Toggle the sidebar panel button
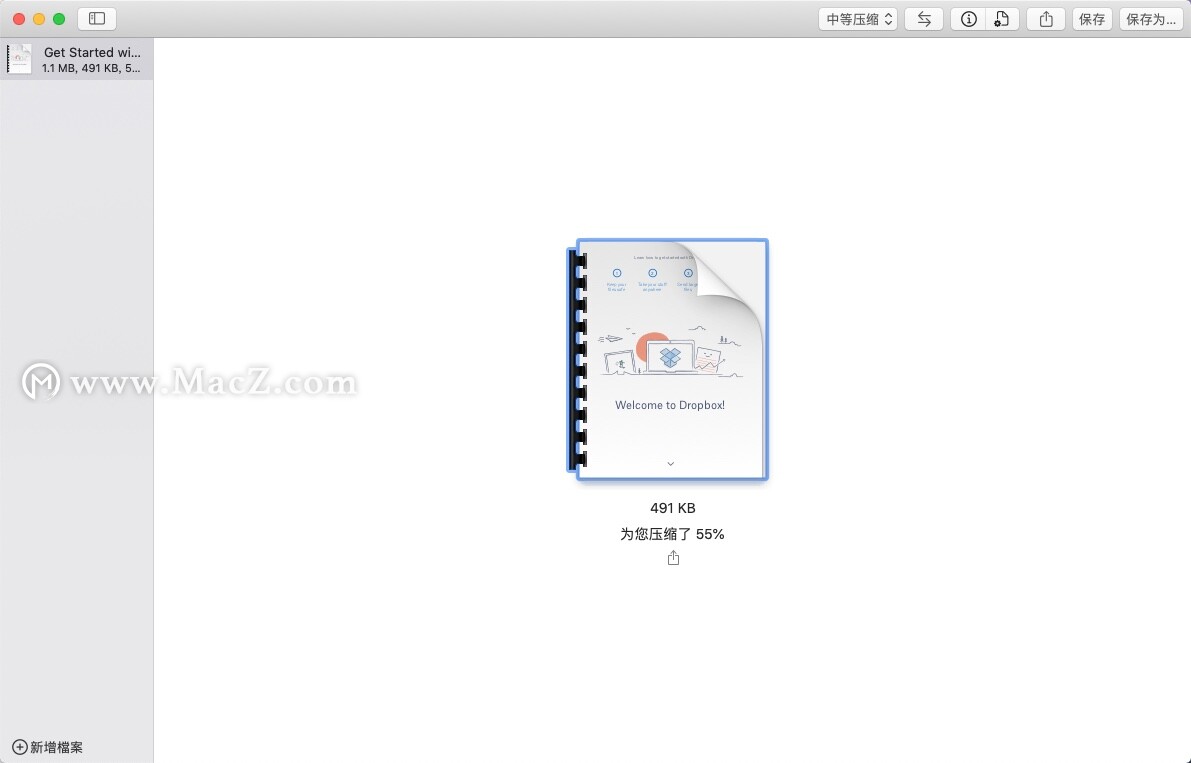The width and height of the screenshot is (1191, 763). click(x=96, y=19)
